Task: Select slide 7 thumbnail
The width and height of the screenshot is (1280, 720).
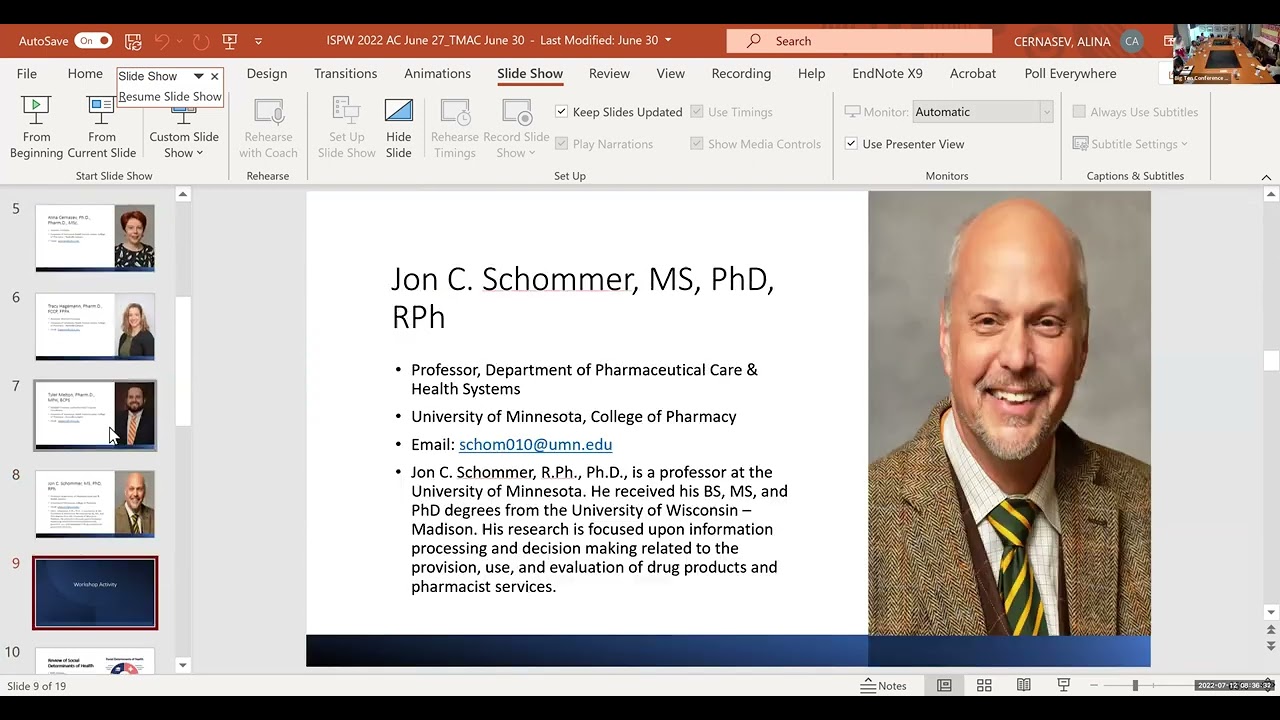Action: tap(95, 415)
